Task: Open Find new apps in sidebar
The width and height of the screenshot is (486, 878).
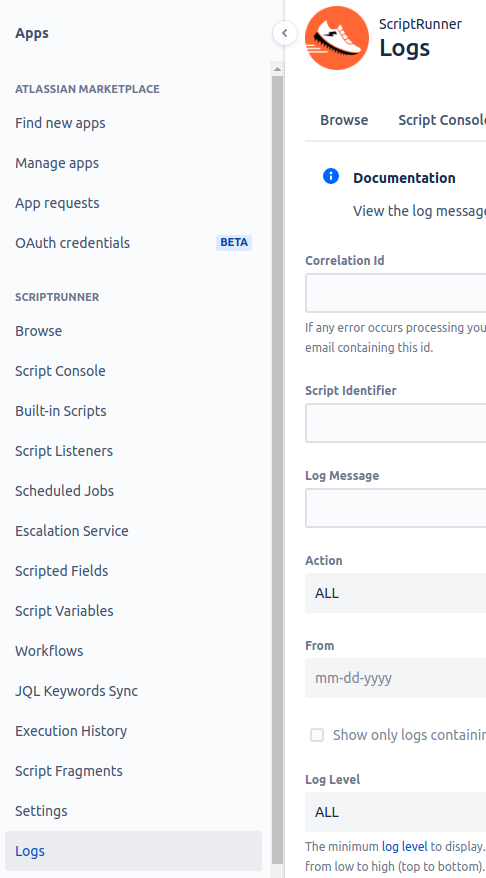Action: [x=60, y=123]
